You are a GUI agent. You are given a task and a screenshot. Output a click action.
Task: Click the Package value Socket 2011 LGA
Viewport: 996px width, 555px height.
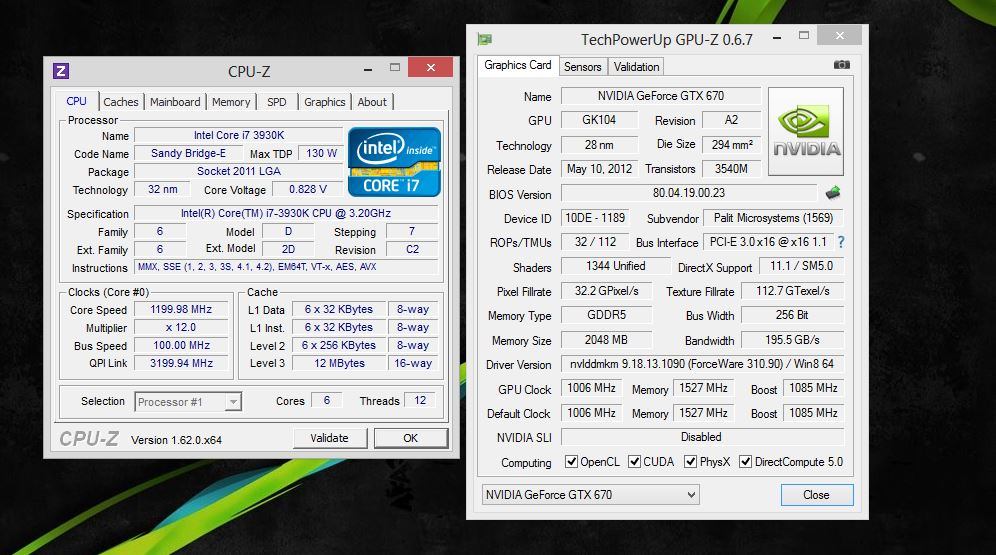tap(239, 171)
